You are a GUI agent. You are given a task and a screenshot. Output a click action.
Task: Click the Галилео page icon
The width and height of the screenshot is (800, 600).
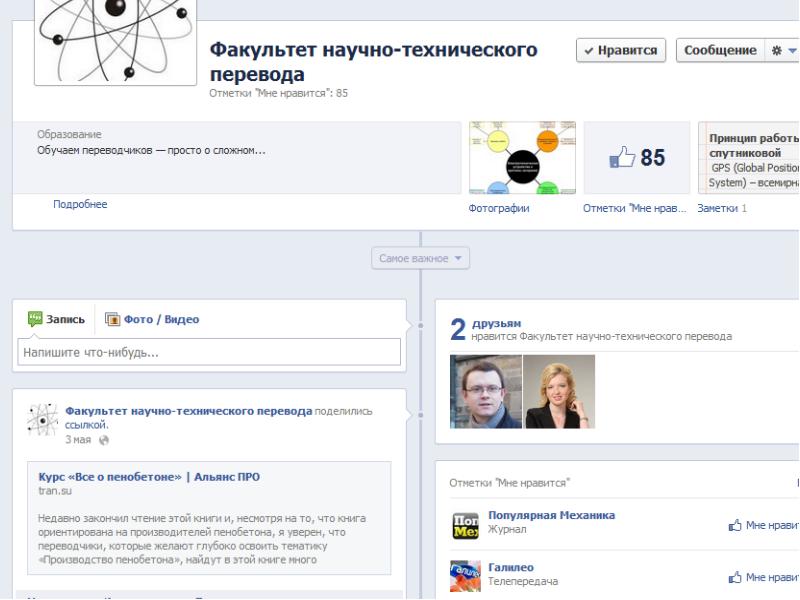(466, 576)
